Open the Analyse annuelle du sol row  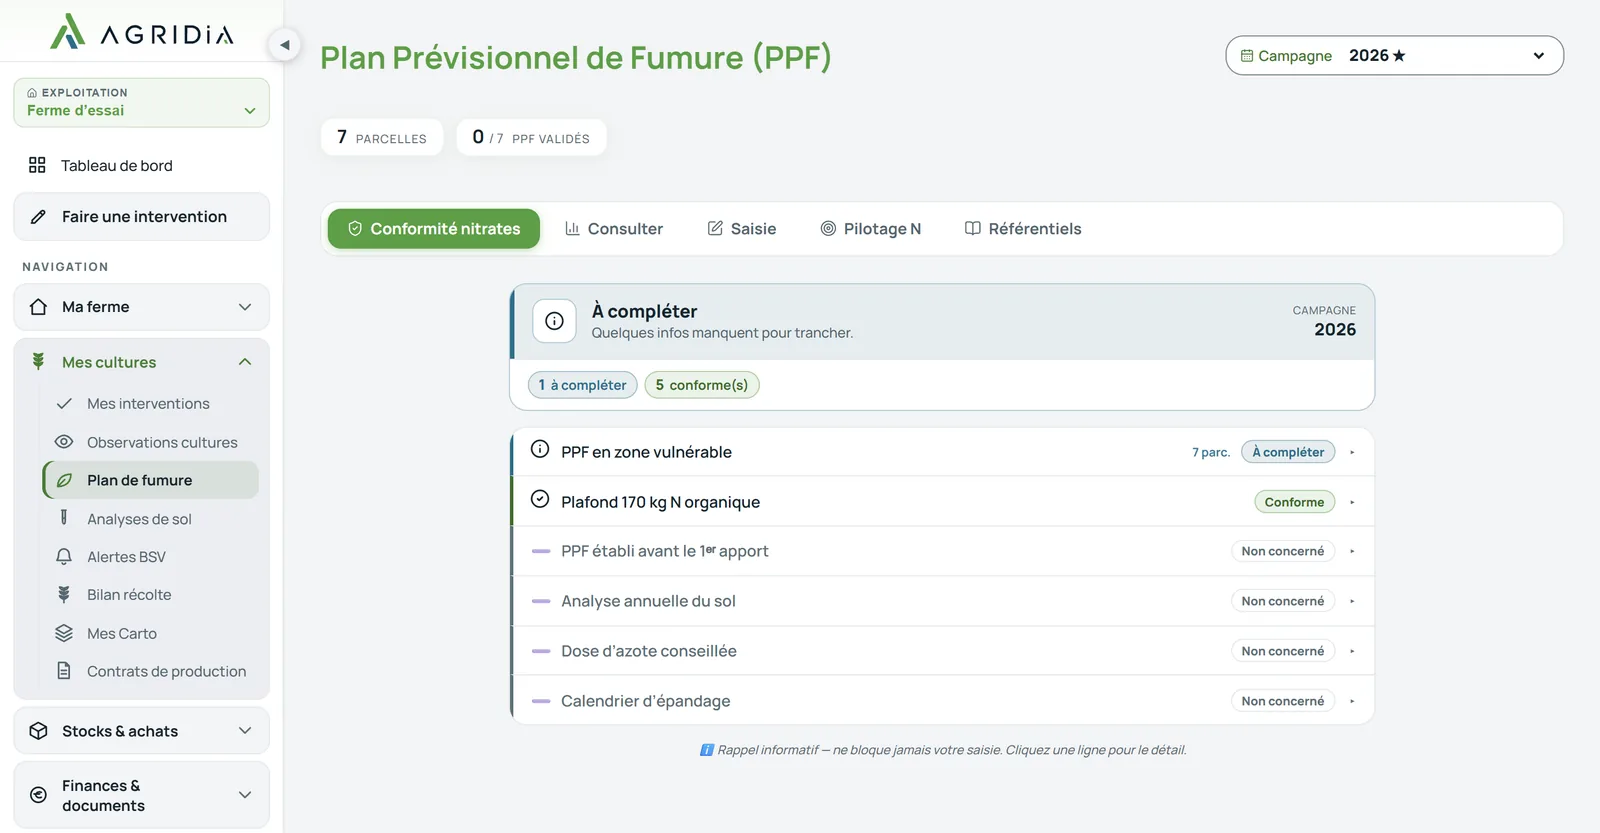click(x=943, y=601)
